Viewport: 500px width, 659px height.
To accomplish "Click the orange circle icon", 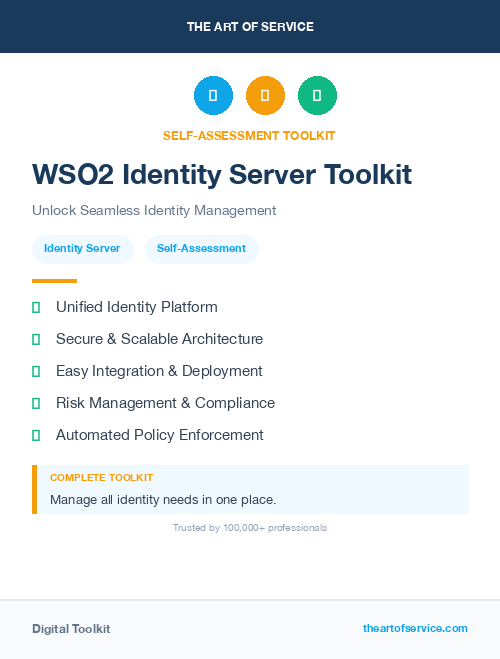I will pos(265,95).
